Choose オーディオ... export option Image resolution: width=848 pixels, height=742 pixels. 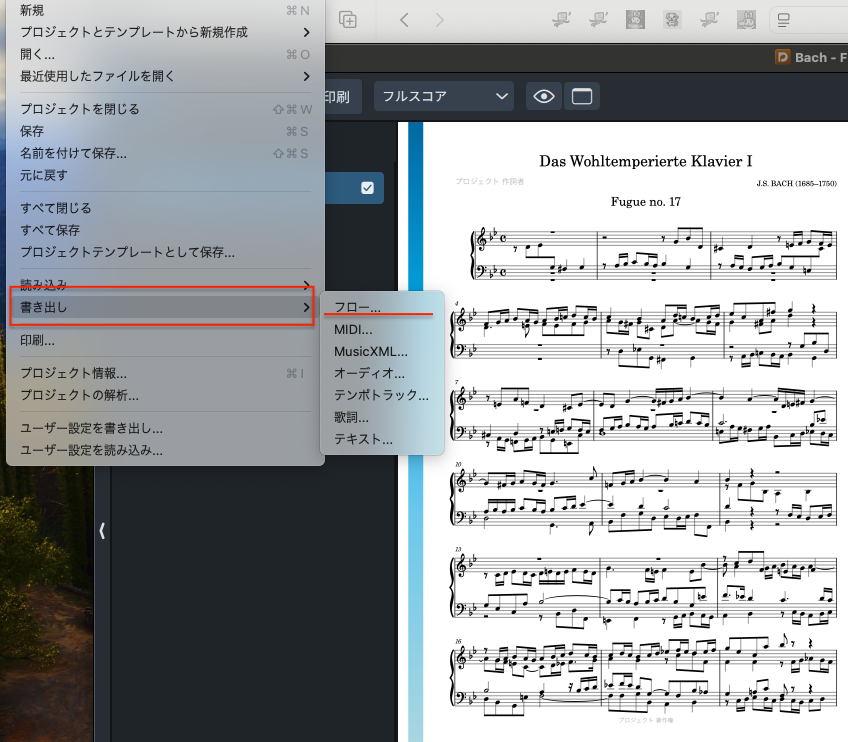click(x=369, y=373)
